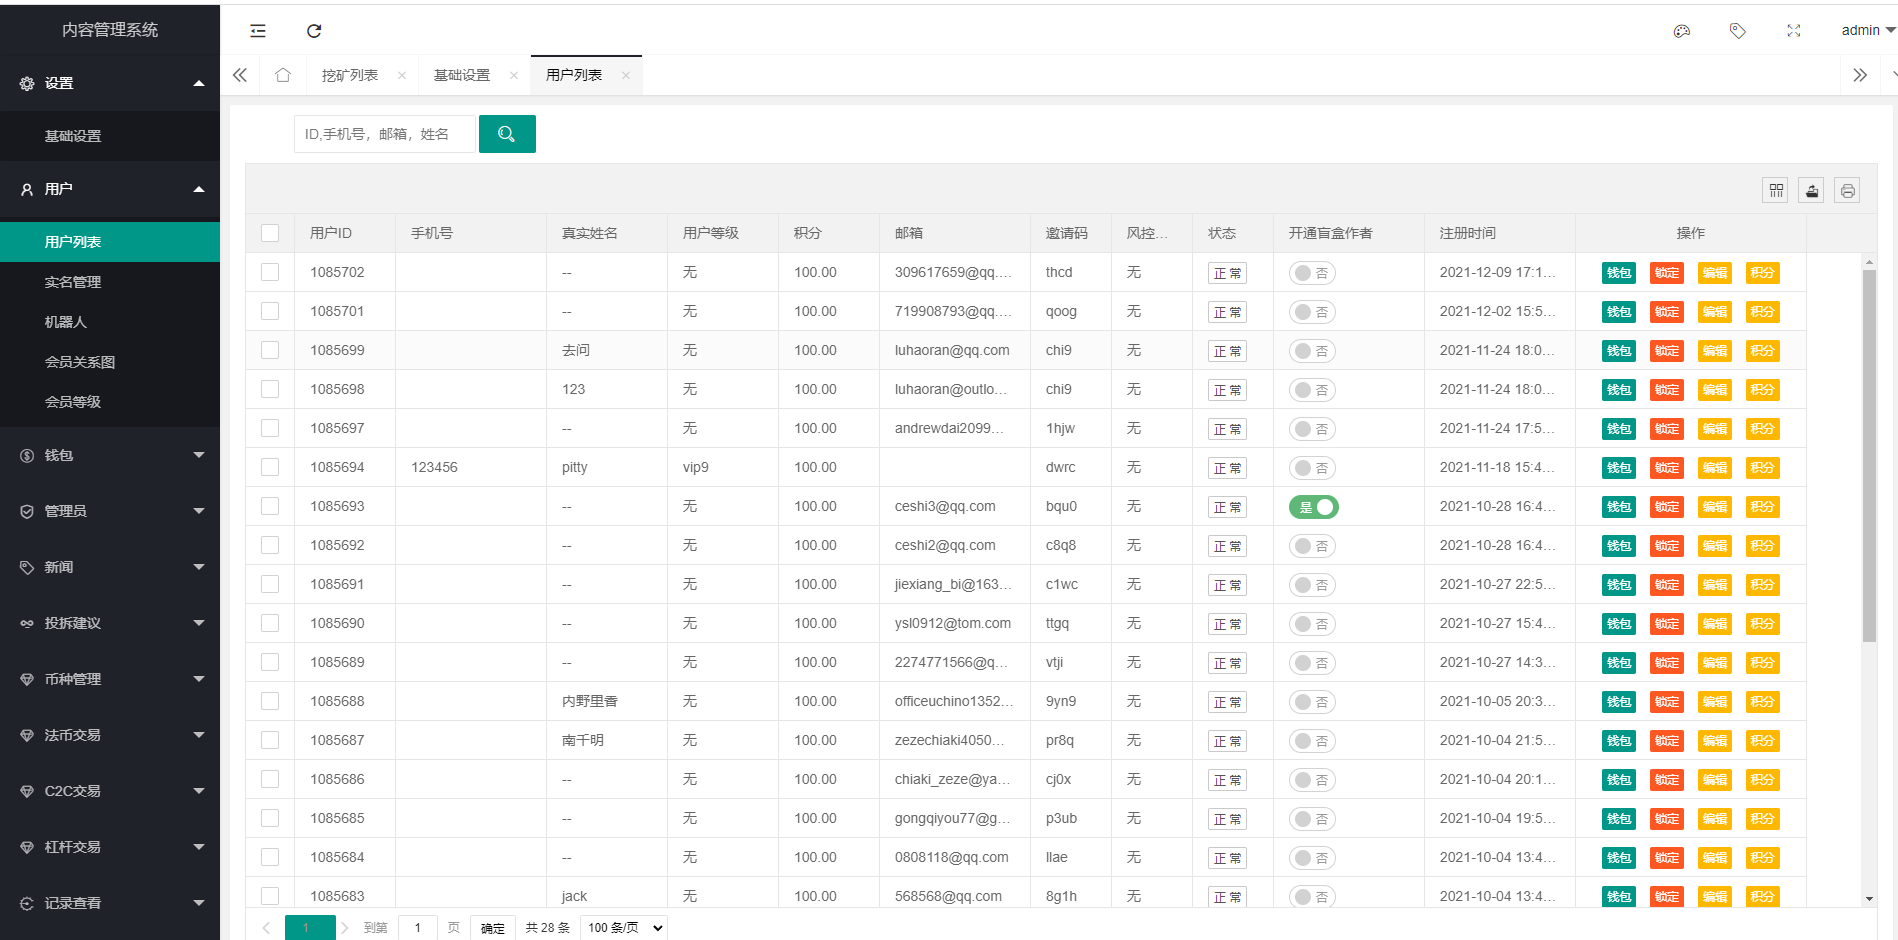Click the export data icon above the table
The image size is (1898, 940).
(x=1811, y=189)
